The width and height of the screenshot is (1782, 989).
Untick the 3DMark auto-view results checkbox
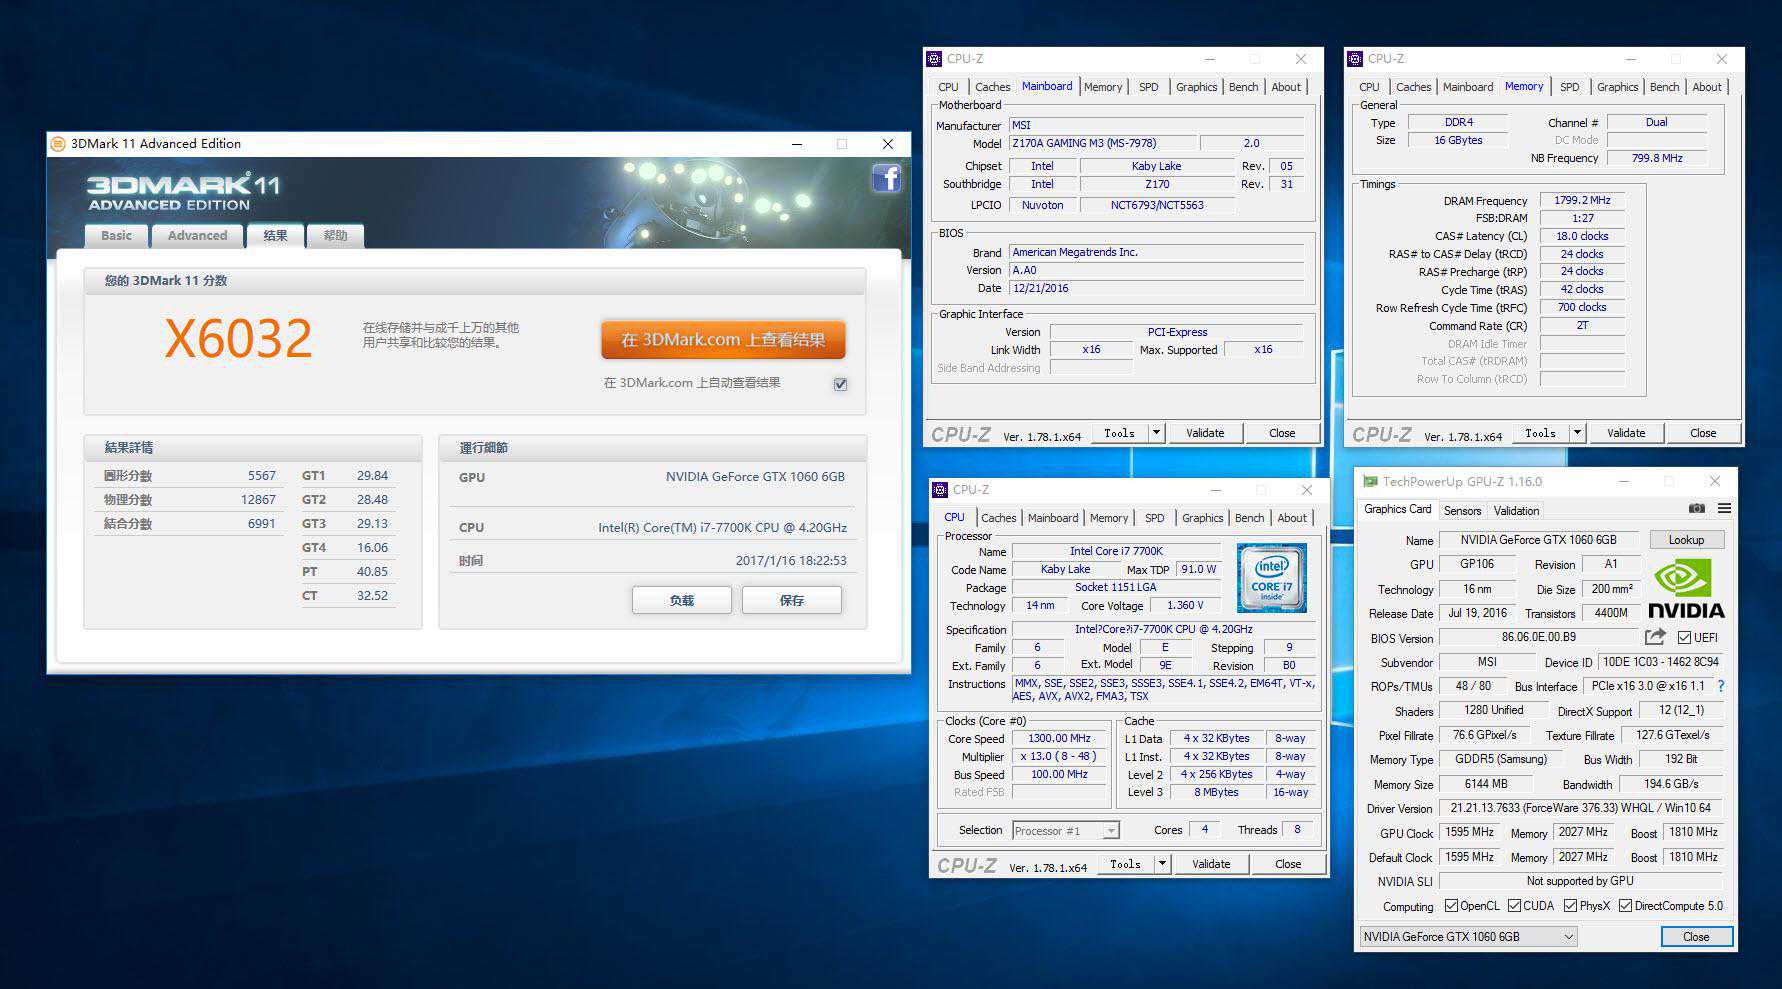(840, 384)
